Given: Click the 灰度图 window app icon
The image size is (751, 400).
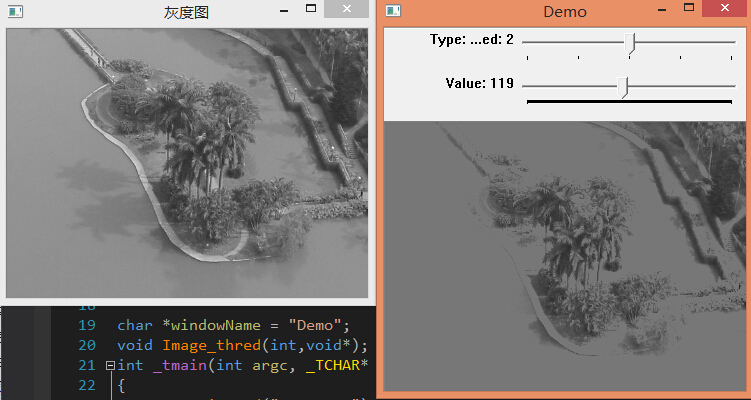Looking at the screenshot, I should pos(15,12).
